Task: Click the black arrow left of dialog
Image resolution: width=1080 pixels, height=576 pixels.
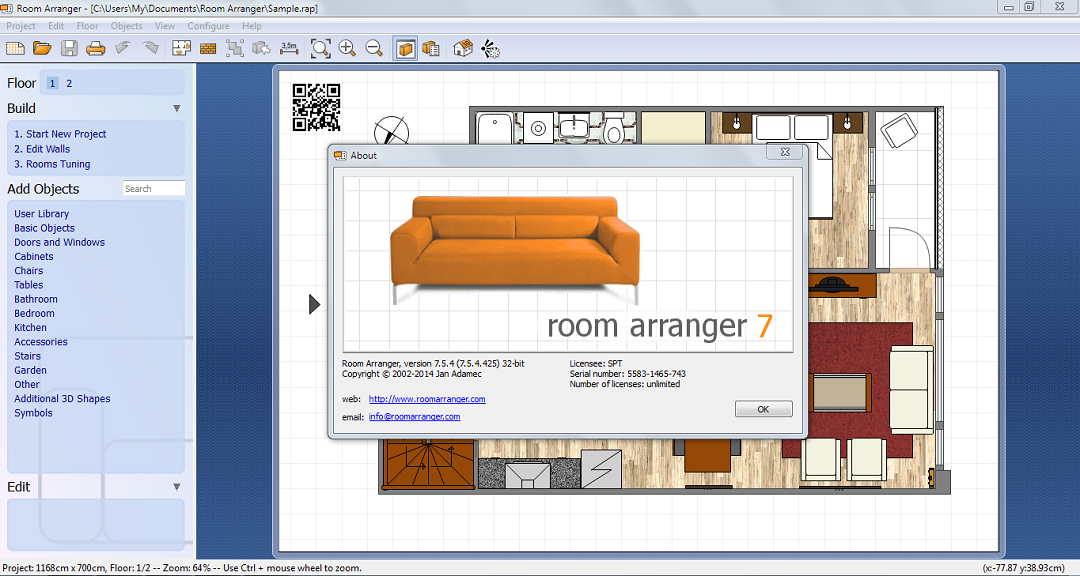Action: pos(314,304)
